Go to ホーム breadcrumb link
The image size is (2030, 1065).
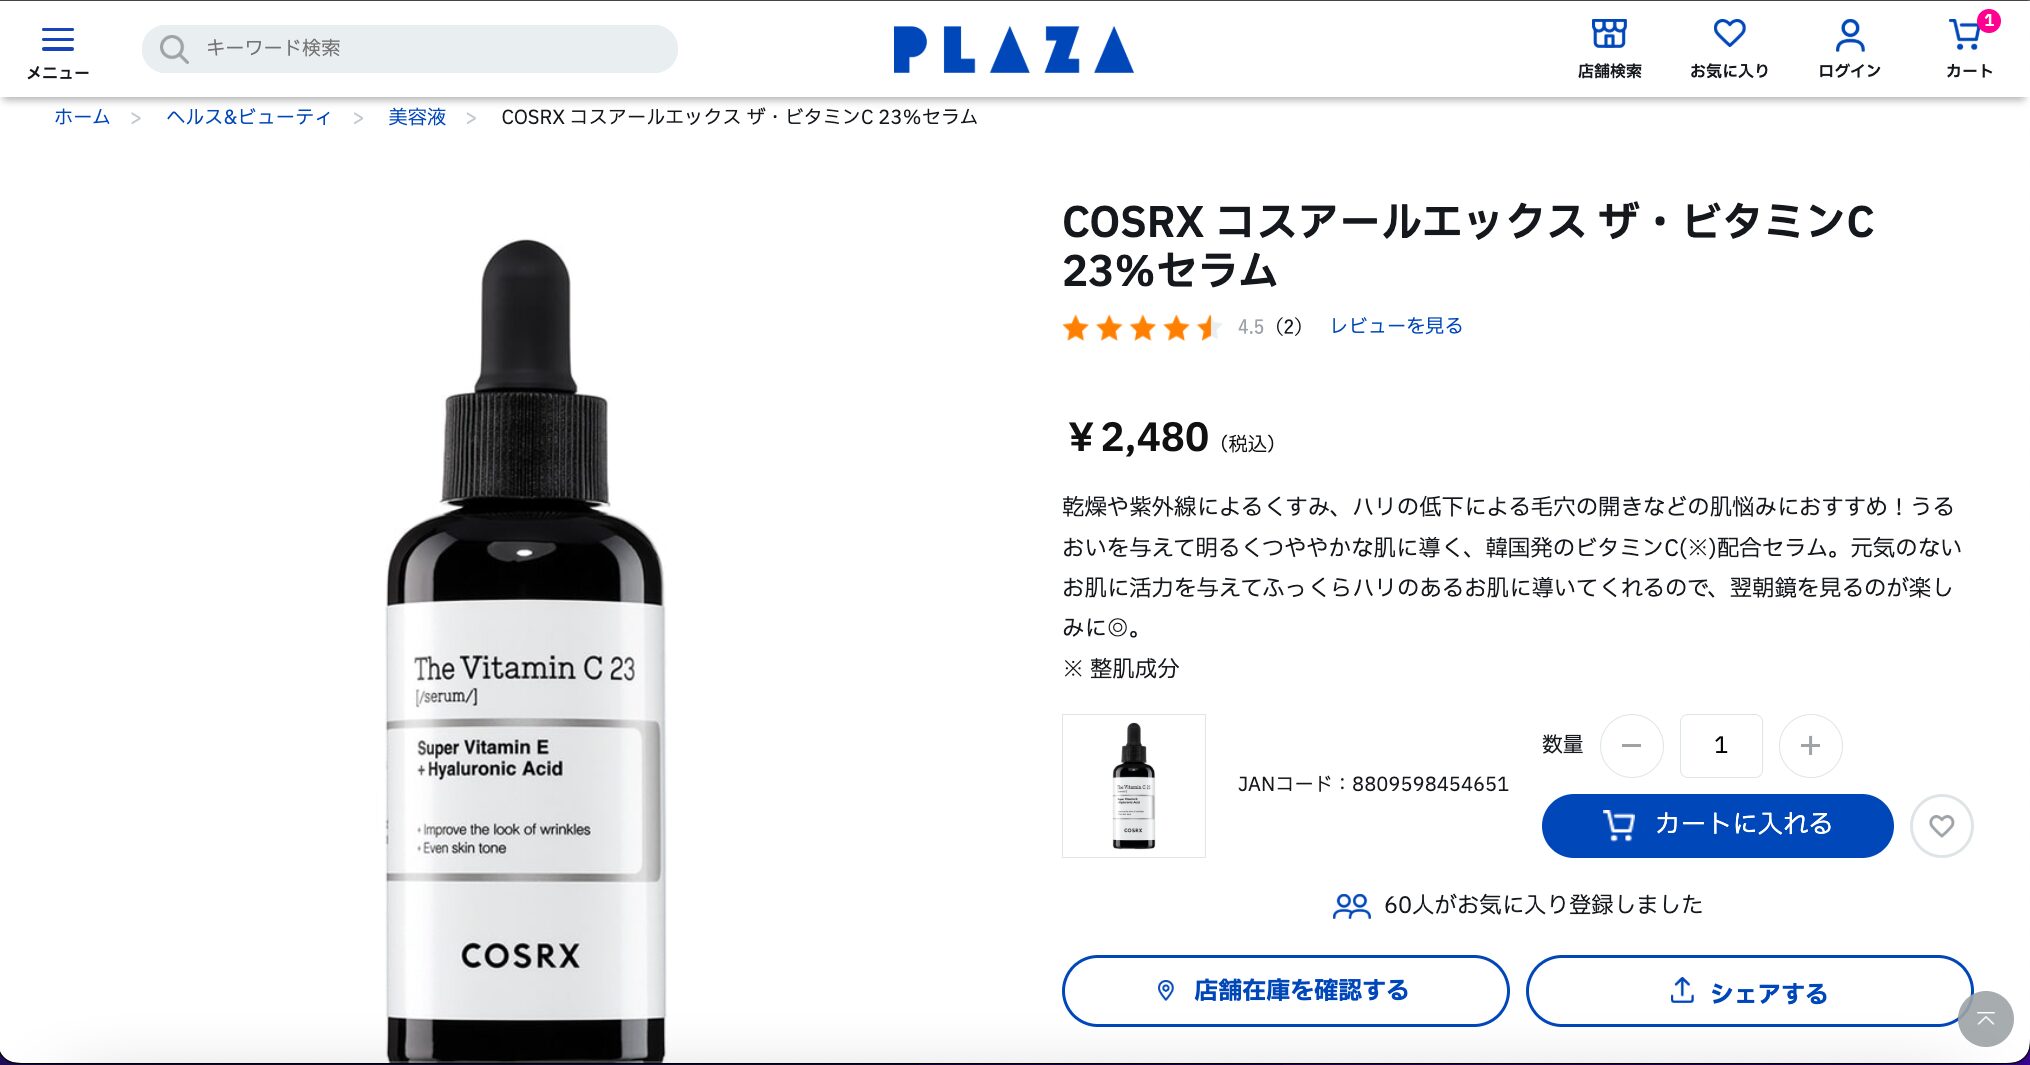click(x=82, y=117)
